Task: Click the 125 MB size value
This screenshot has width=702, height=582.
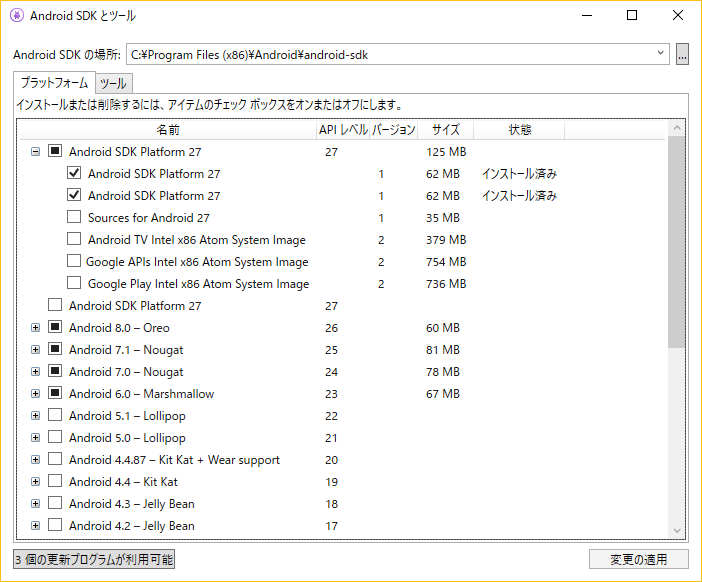Action: (446, 152)
